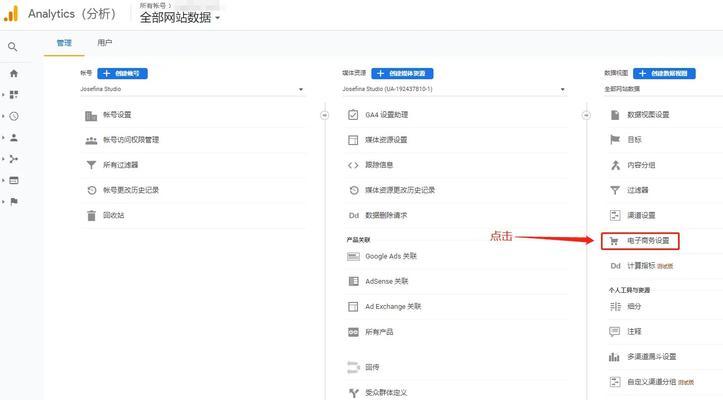The image size is (723, 400).
Task: Open the 全部网站数据 view selector dropdown
Action: [x=180, y=18]
